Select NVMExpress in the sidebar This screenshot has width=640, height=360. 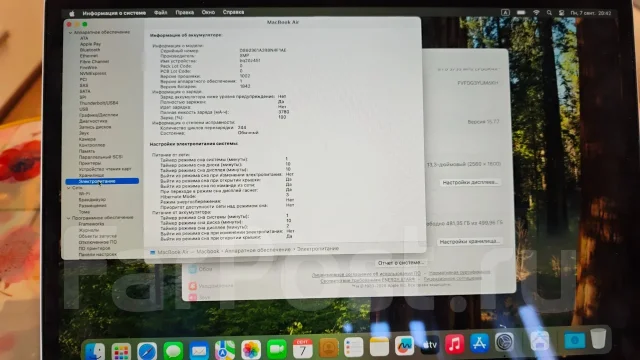[x=93, y=73]
